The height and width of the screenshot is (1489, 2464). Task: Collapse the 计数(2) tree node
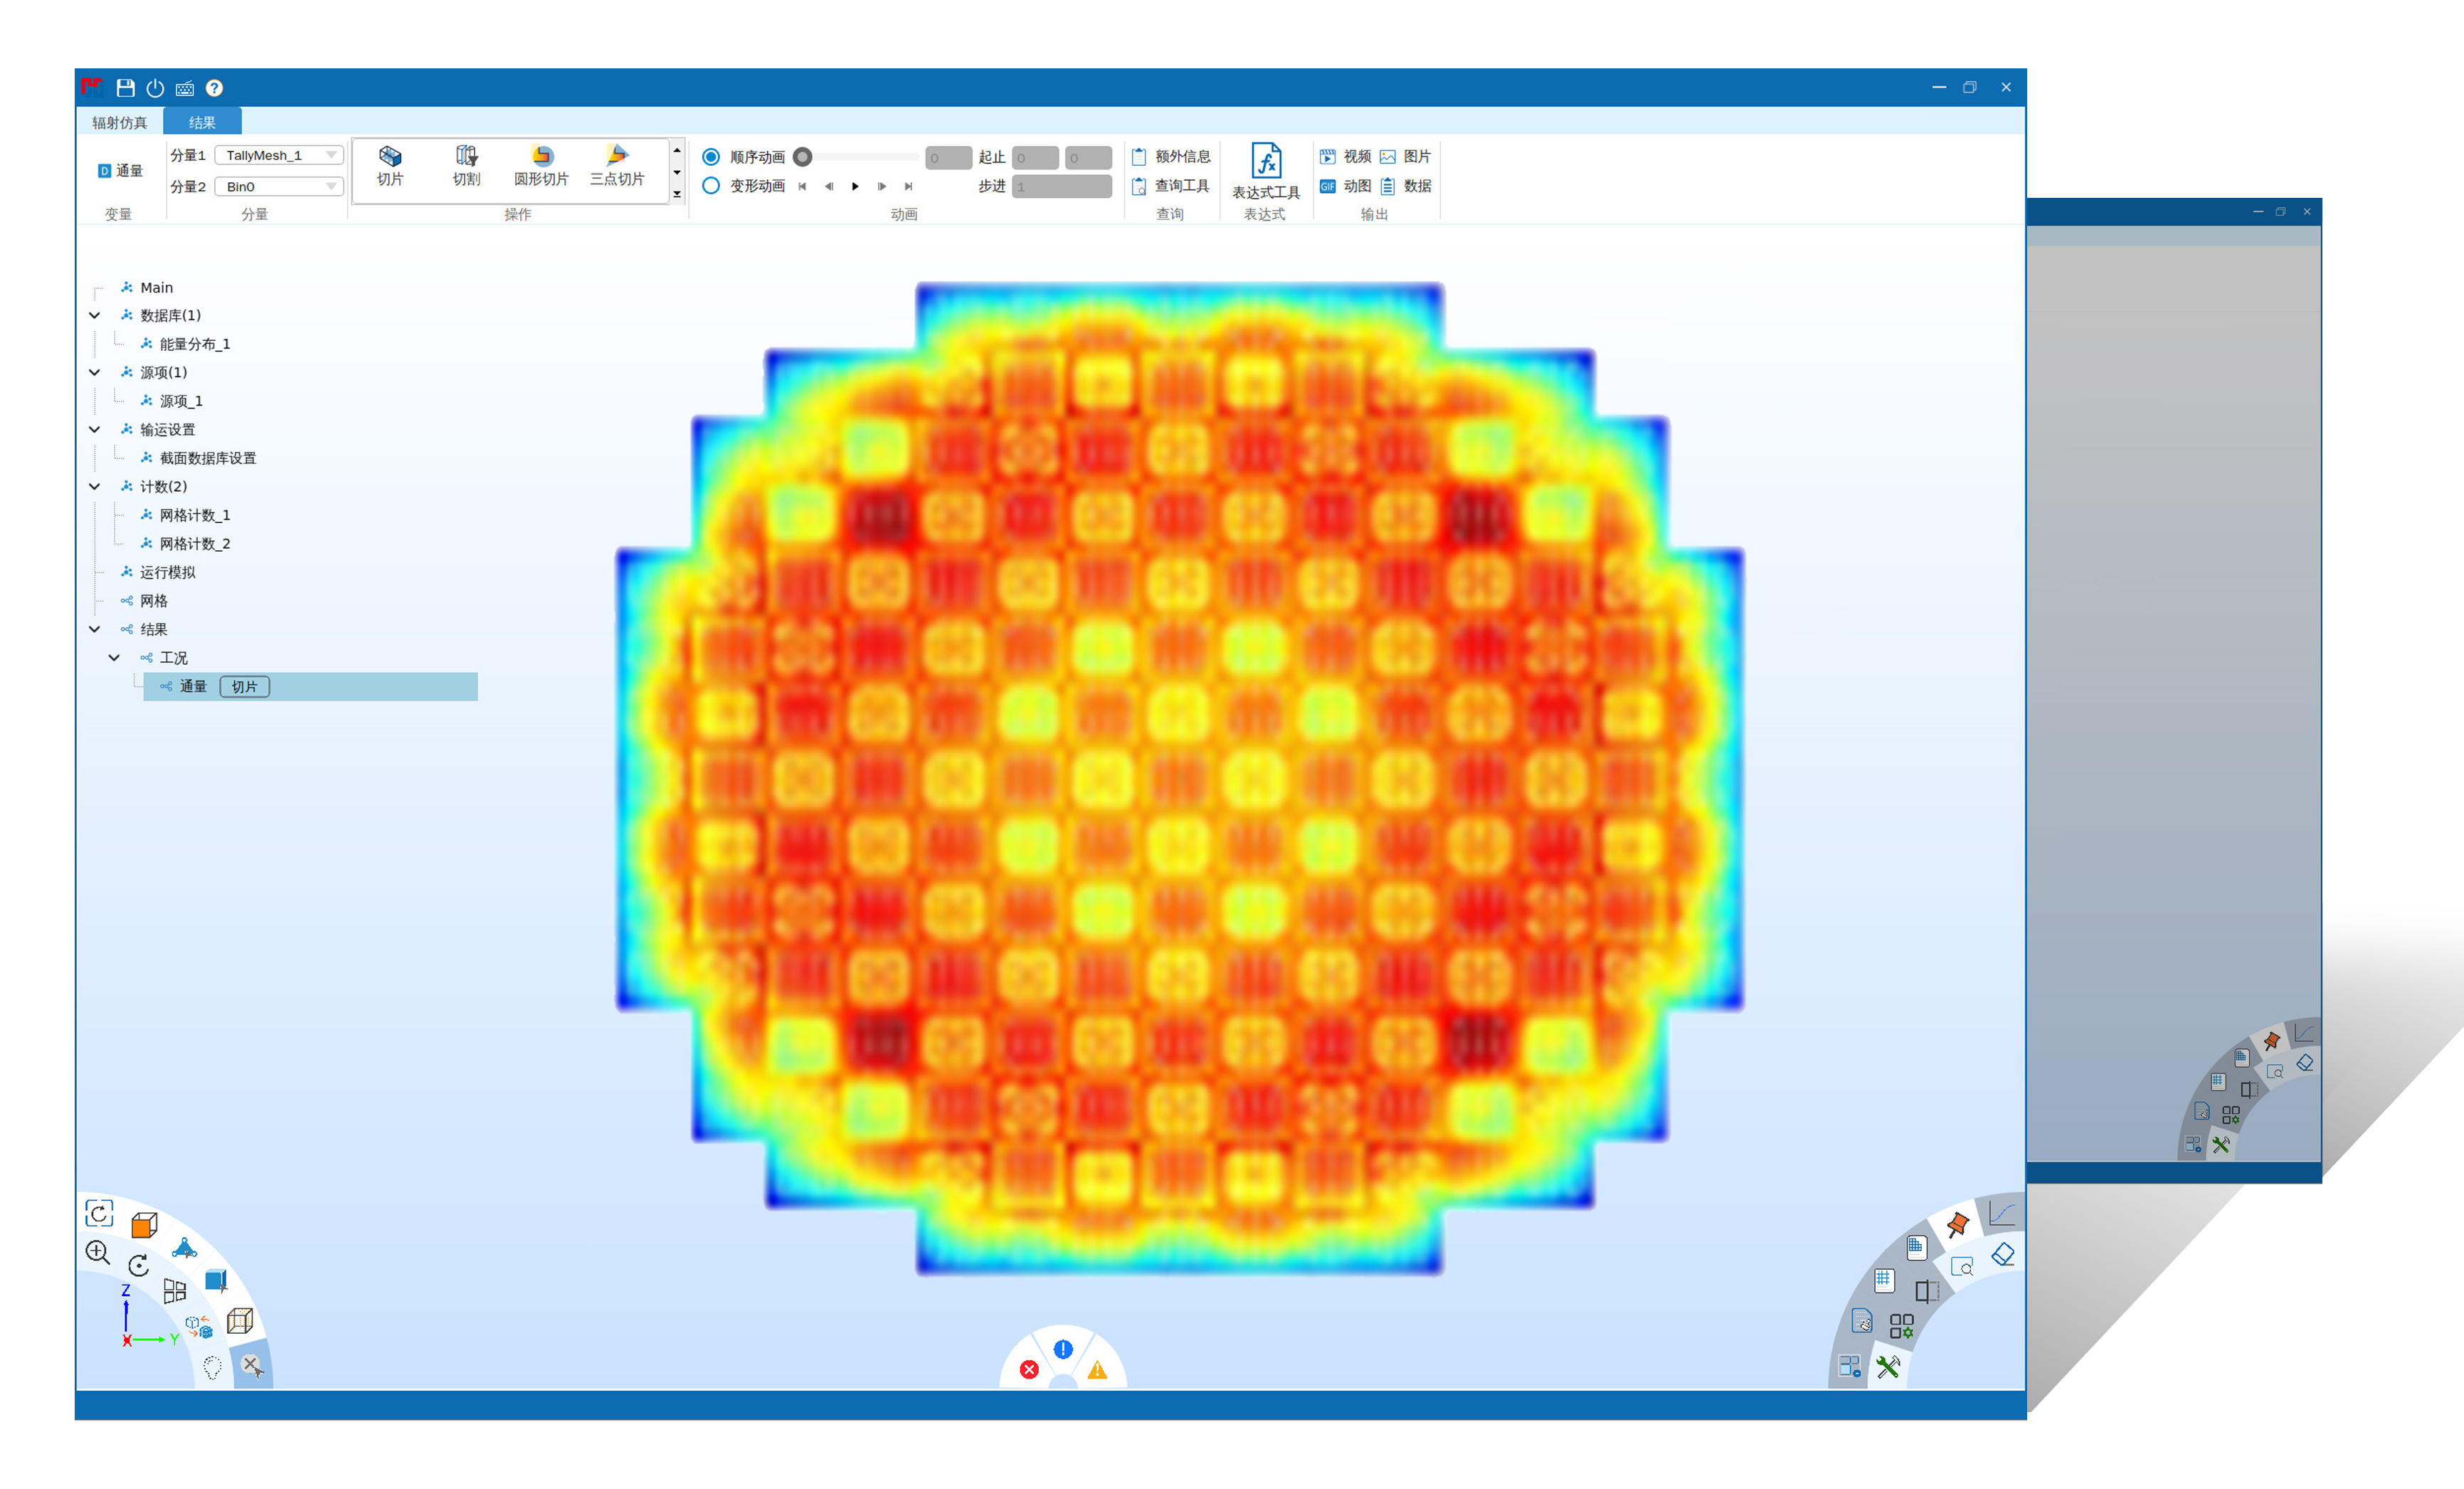click(x=95, y=486)
